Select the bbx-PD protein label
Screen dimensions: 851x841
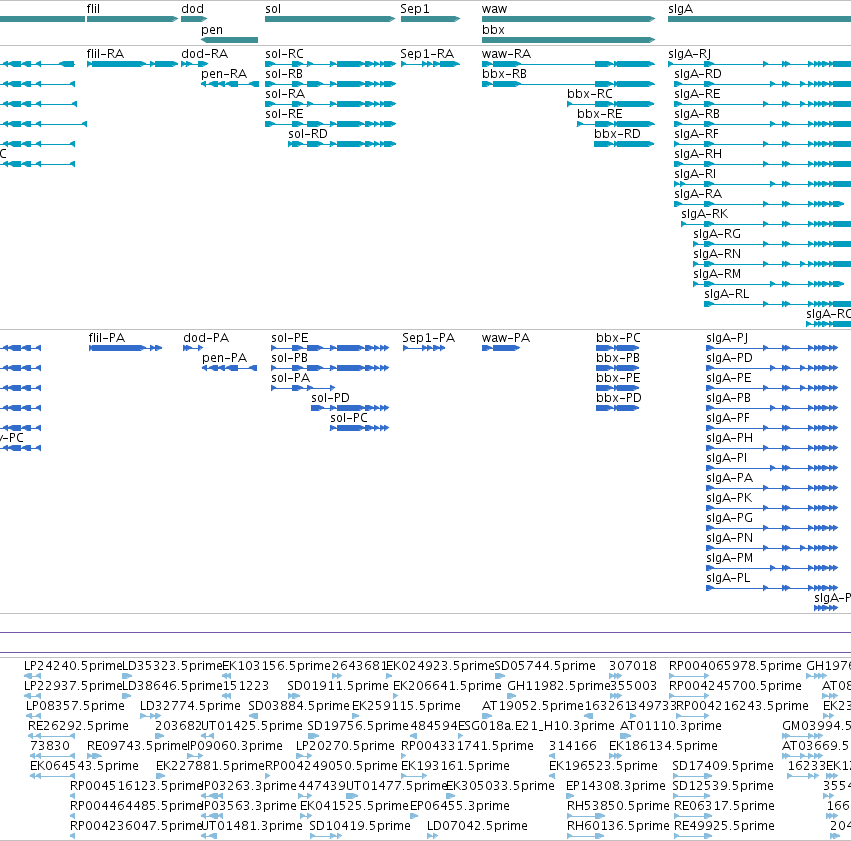(619, 398)
